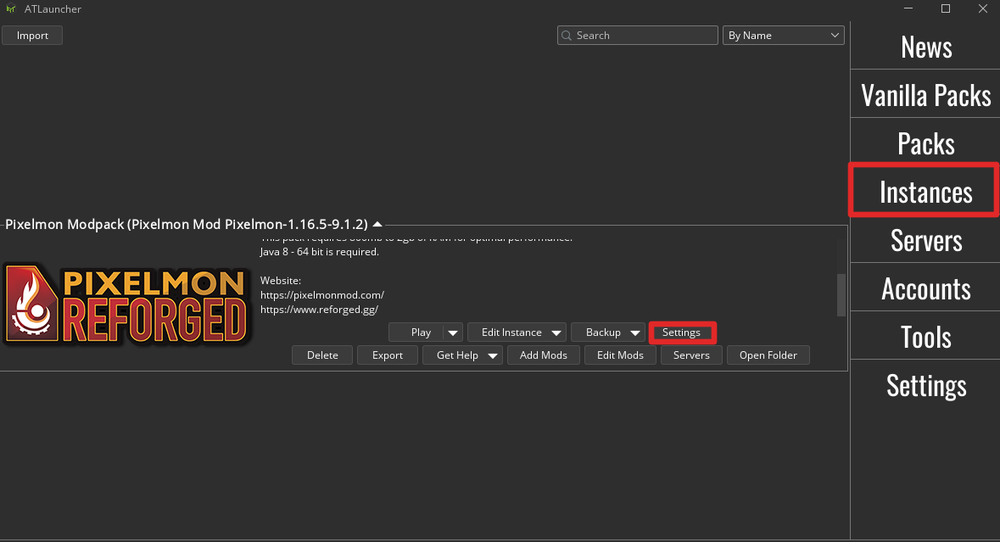Collapse the Pixelmon Modpack instance header

[377, 225]
